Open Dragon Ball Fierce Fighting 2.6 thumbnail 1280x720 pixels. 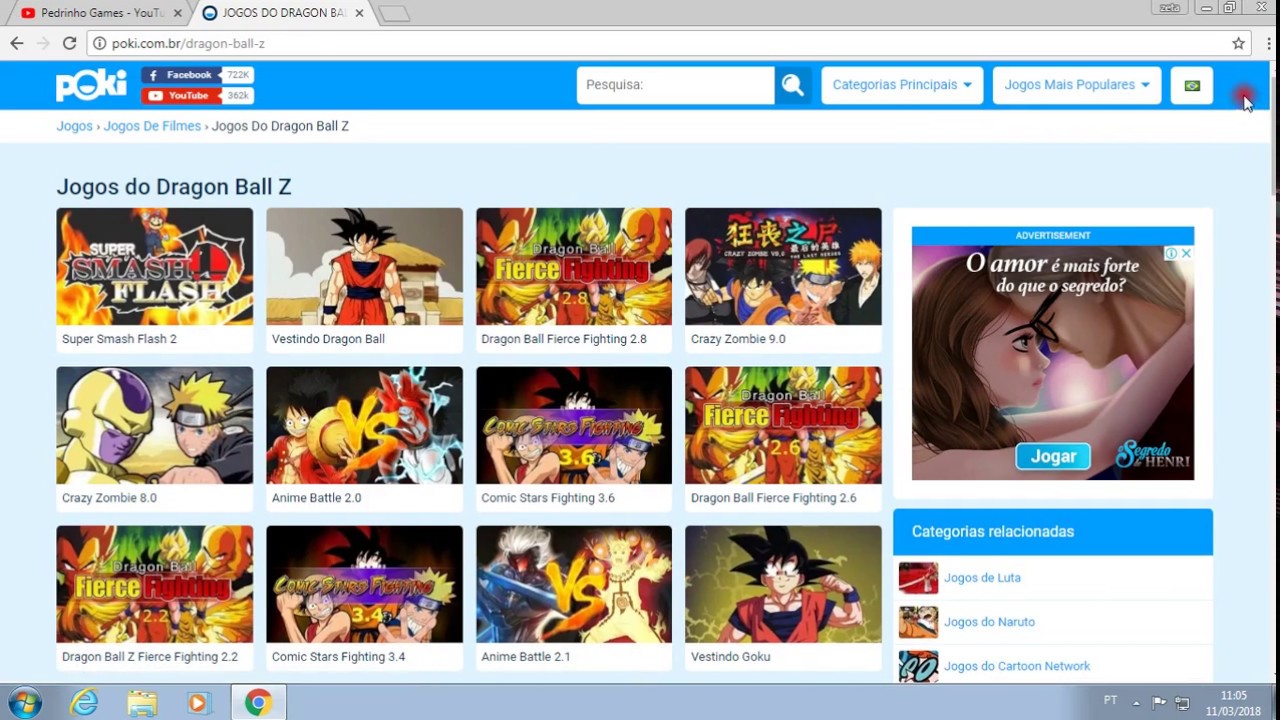coord(783,425)
